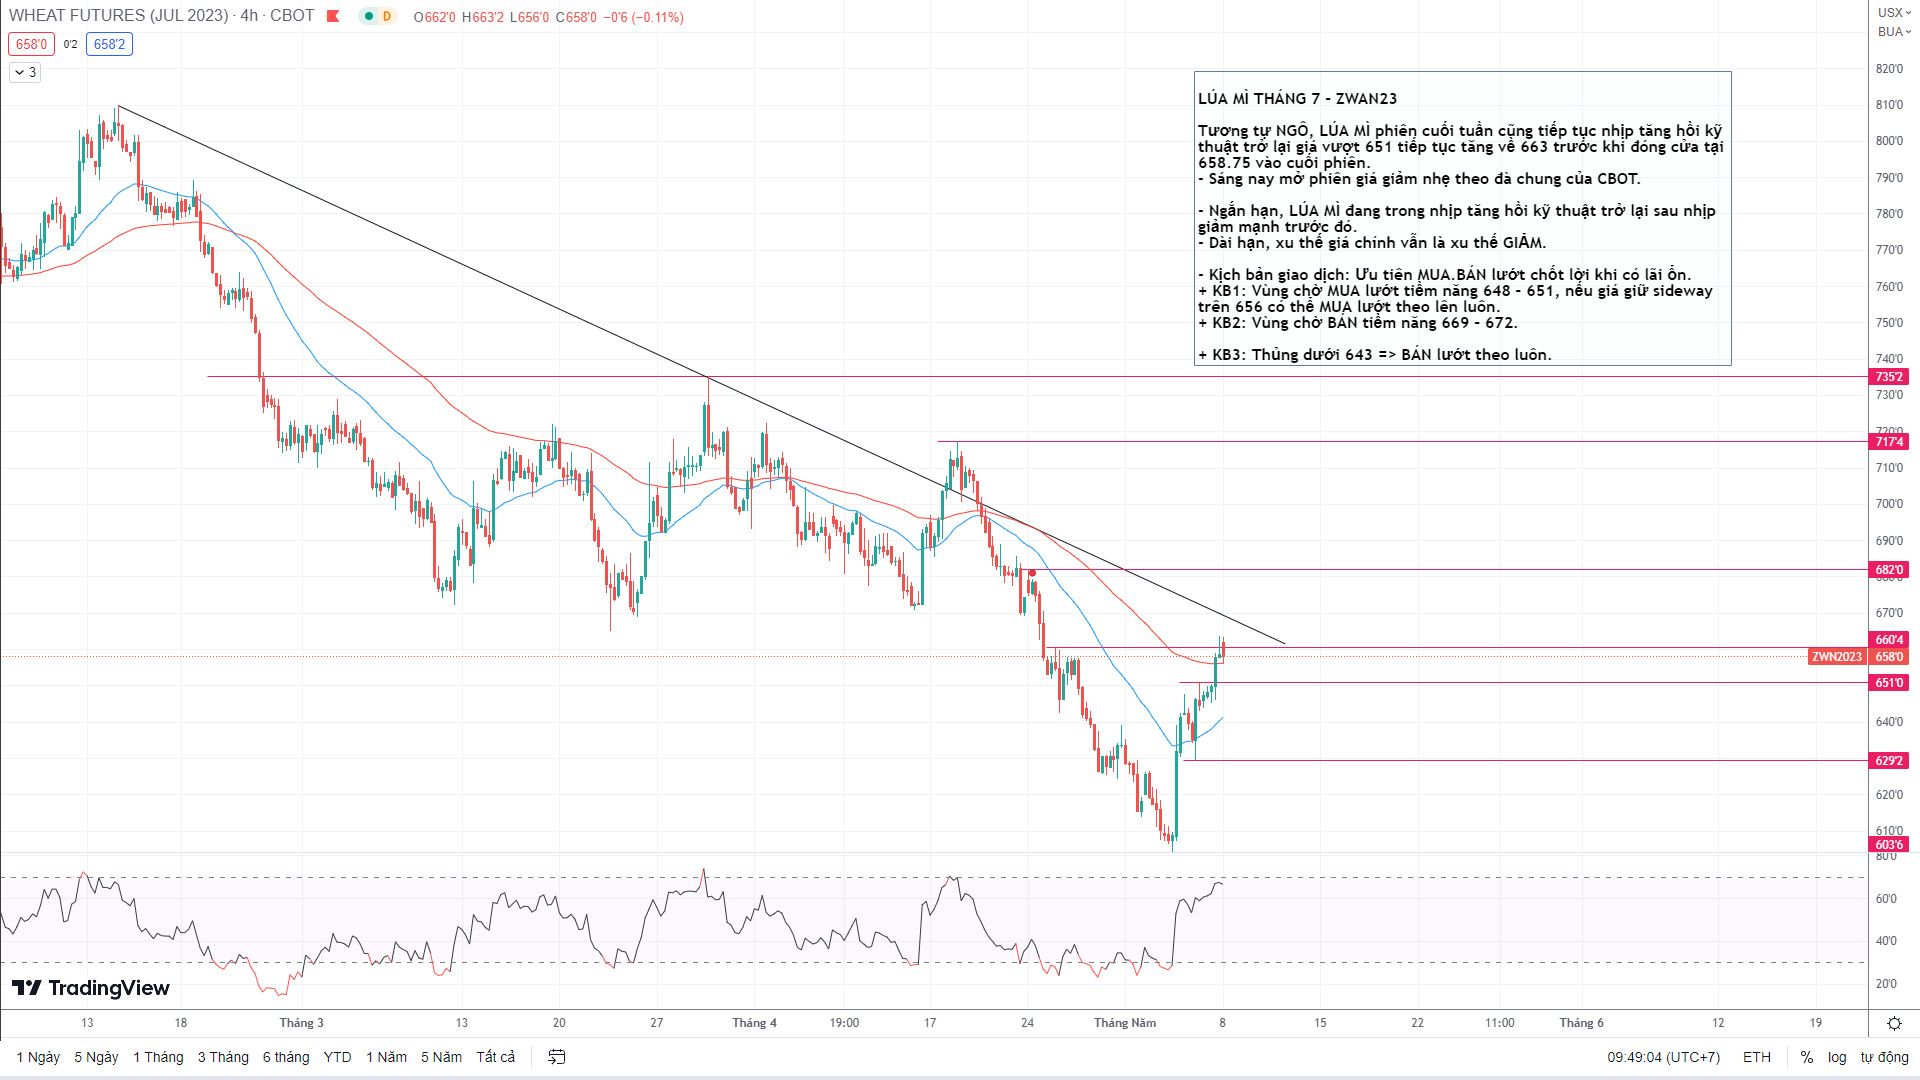Open the go to date calendar icon
This screenshot has width=1920, height=1080.
coord(557,1057)
